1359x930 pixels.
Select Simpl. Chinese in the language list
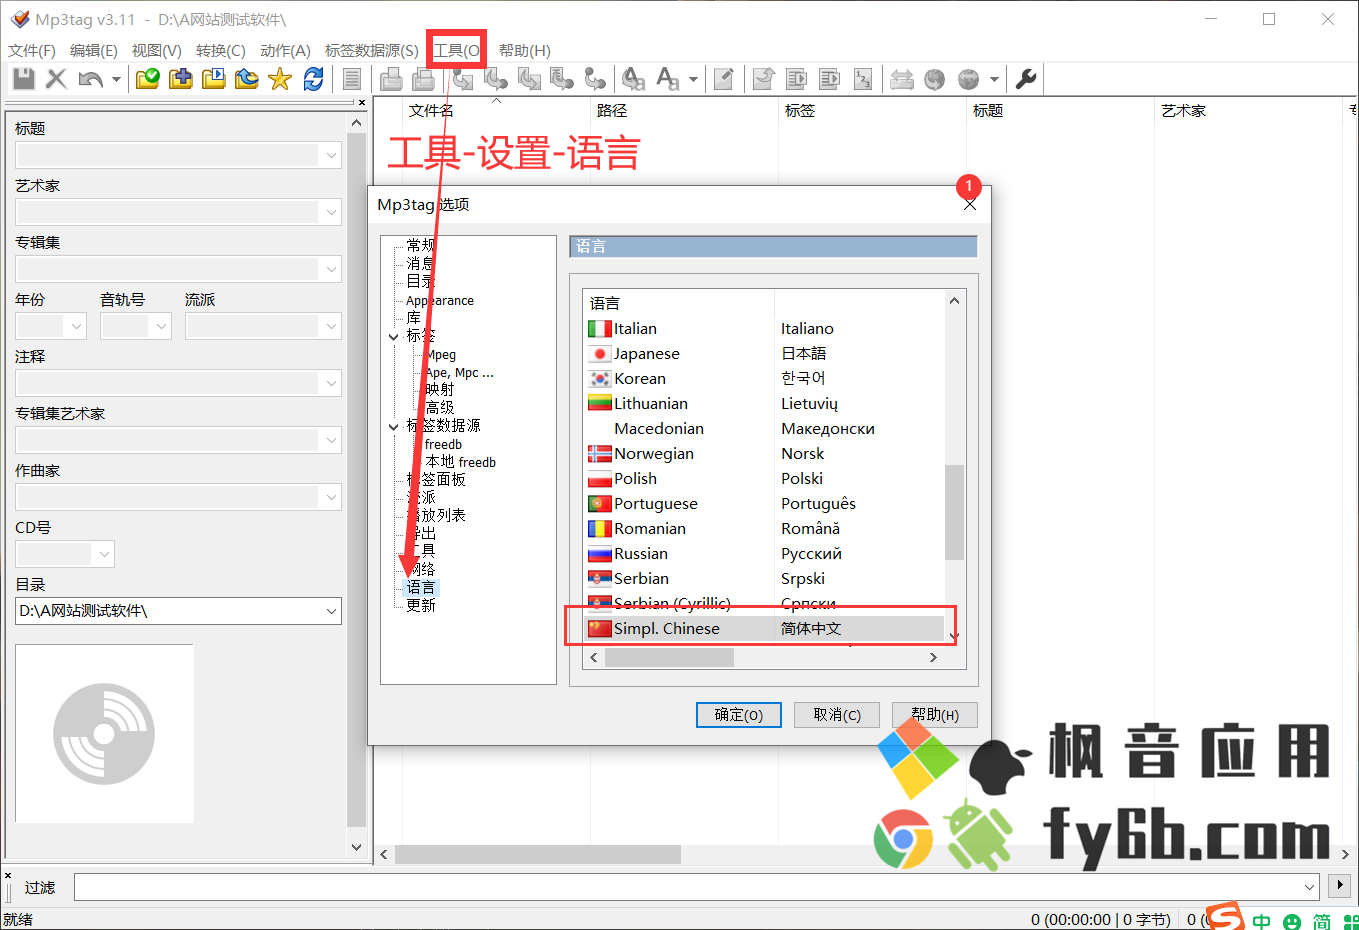pyautogui.click(x=765, y=629)
